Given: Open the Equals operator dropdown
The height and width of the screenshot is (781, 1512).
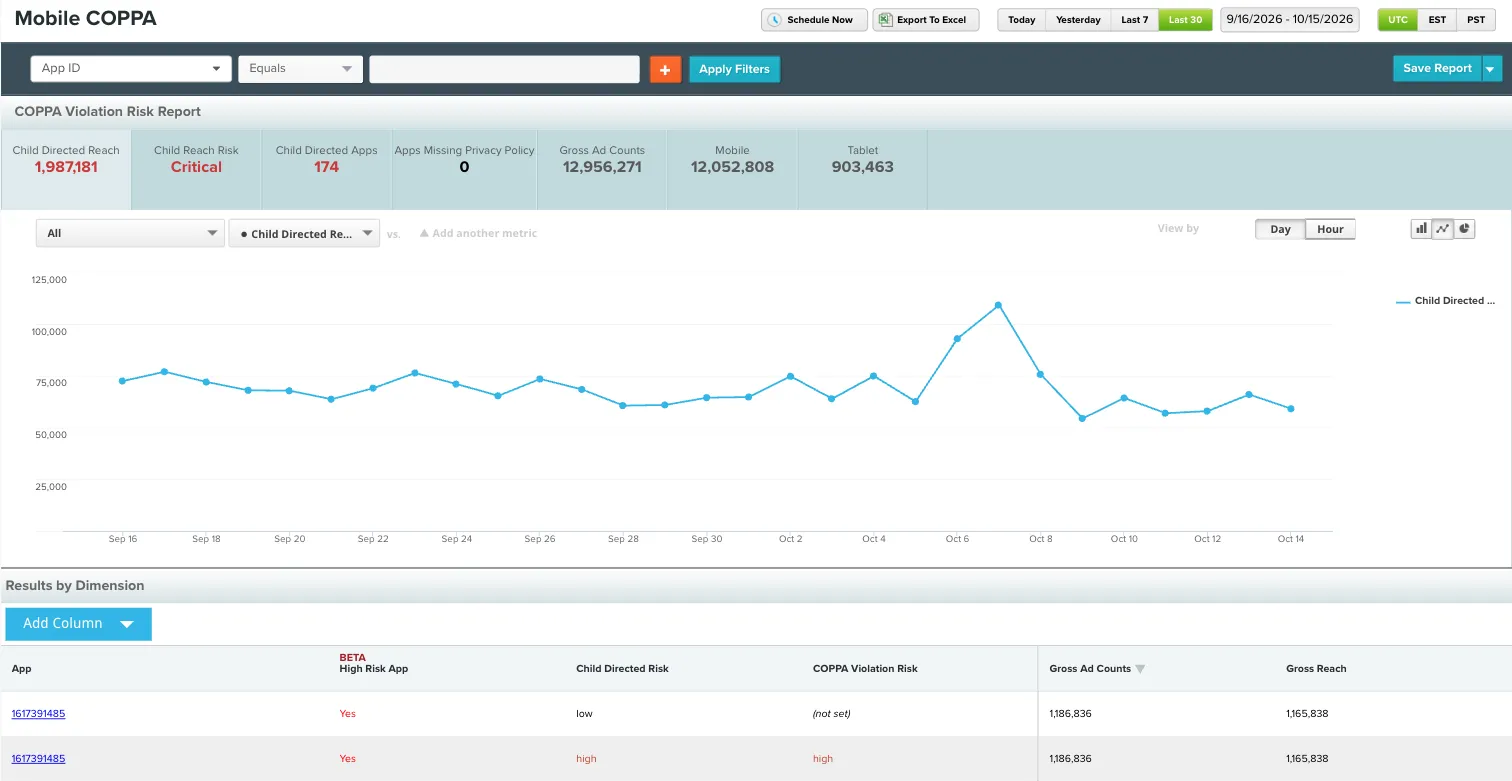Looking at the screenshot, I should click(x=300, y=69).
